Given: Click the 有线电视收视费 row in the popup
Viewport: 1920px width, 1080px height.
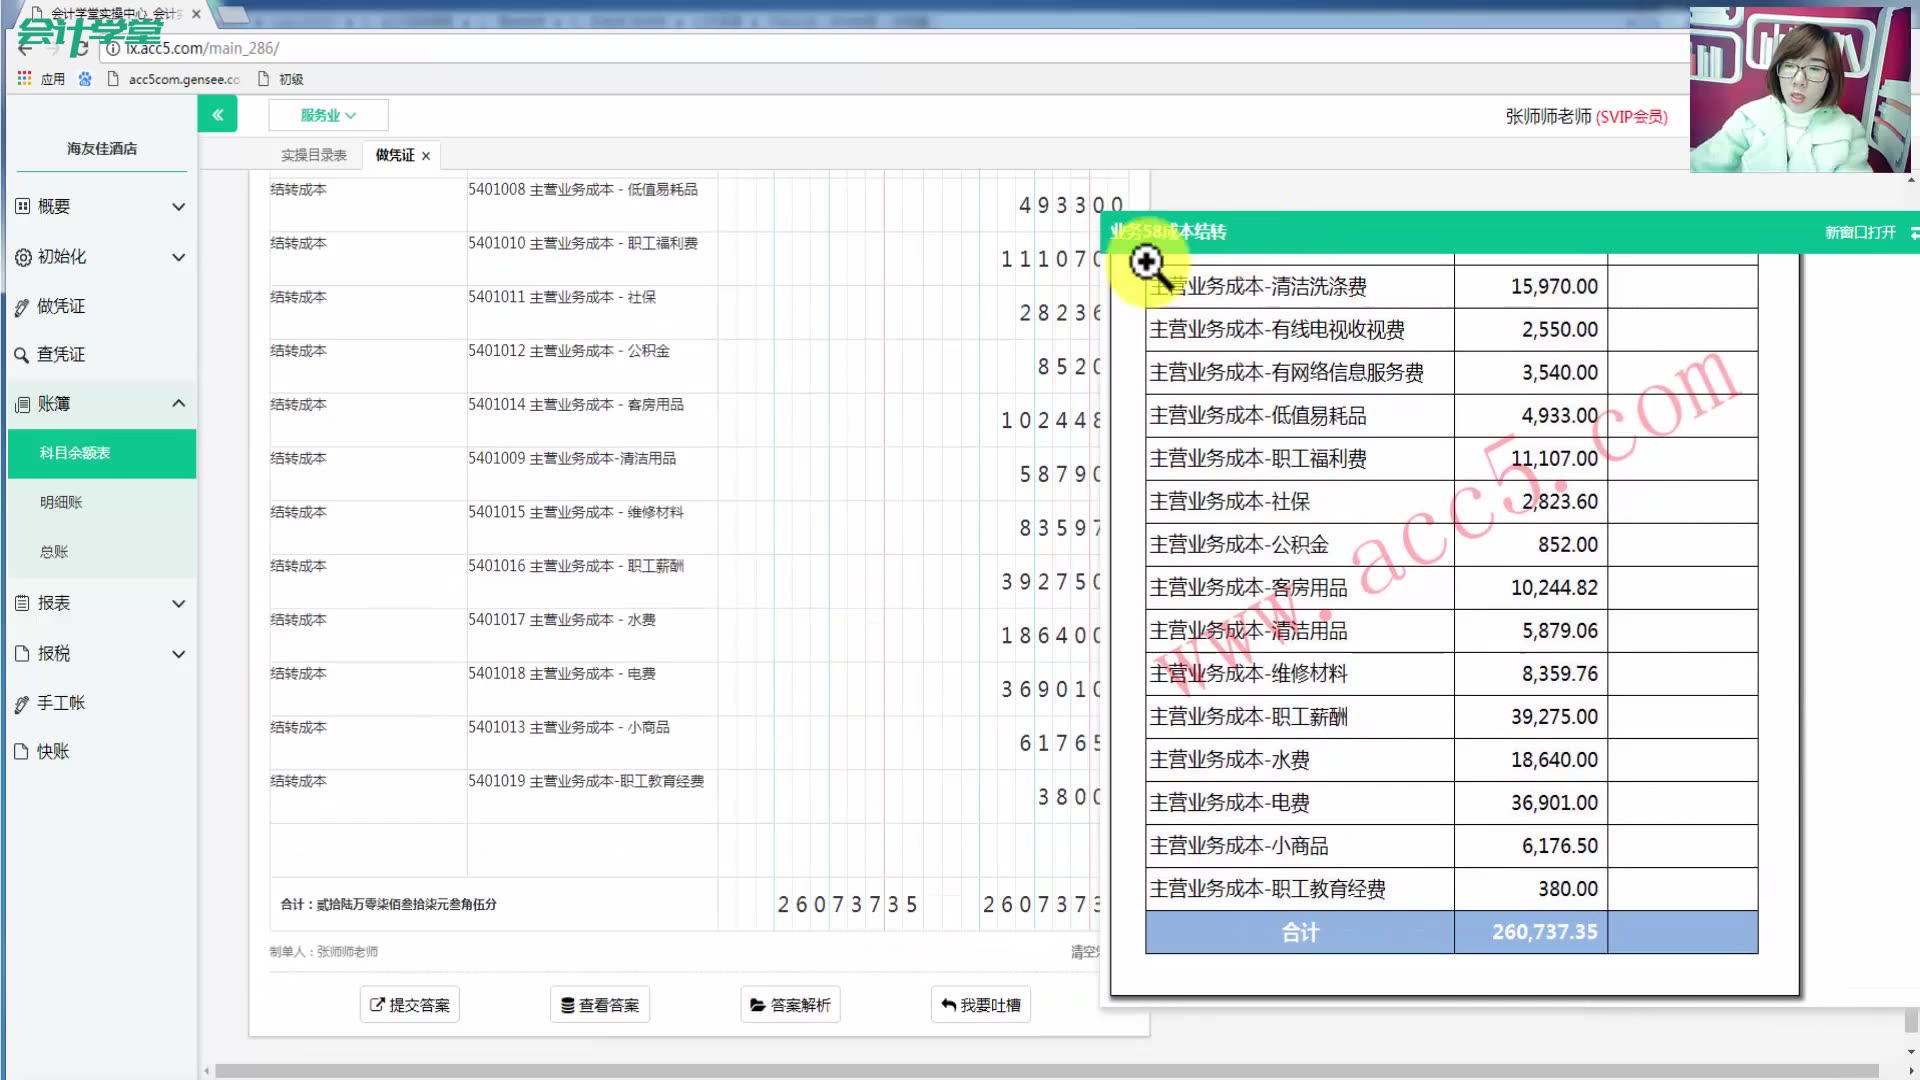Looking at the screenshot, I should 1451,329.
